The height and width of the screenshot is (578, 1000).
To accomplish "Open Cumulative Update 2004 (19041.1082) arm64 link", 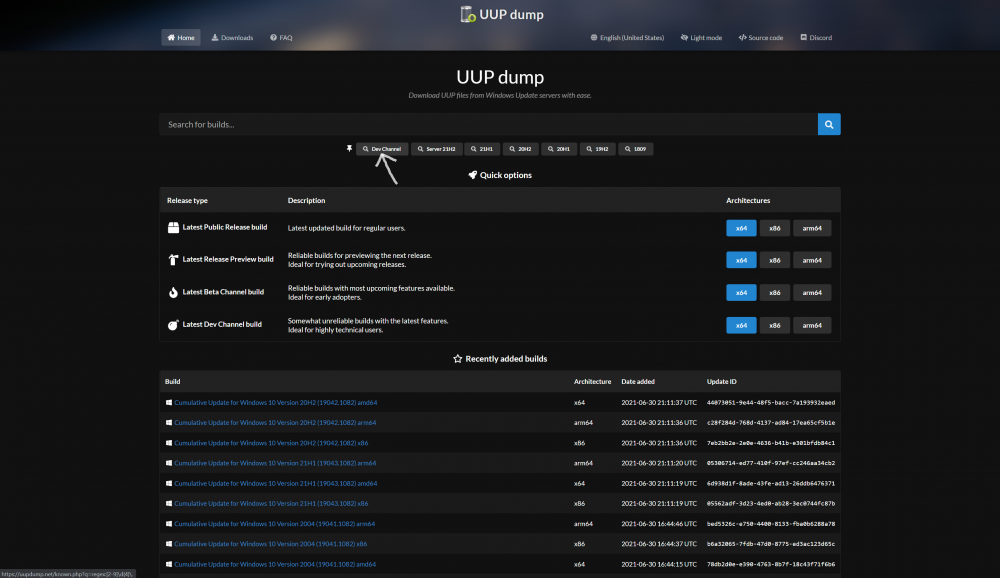I will tap(274, 524).
